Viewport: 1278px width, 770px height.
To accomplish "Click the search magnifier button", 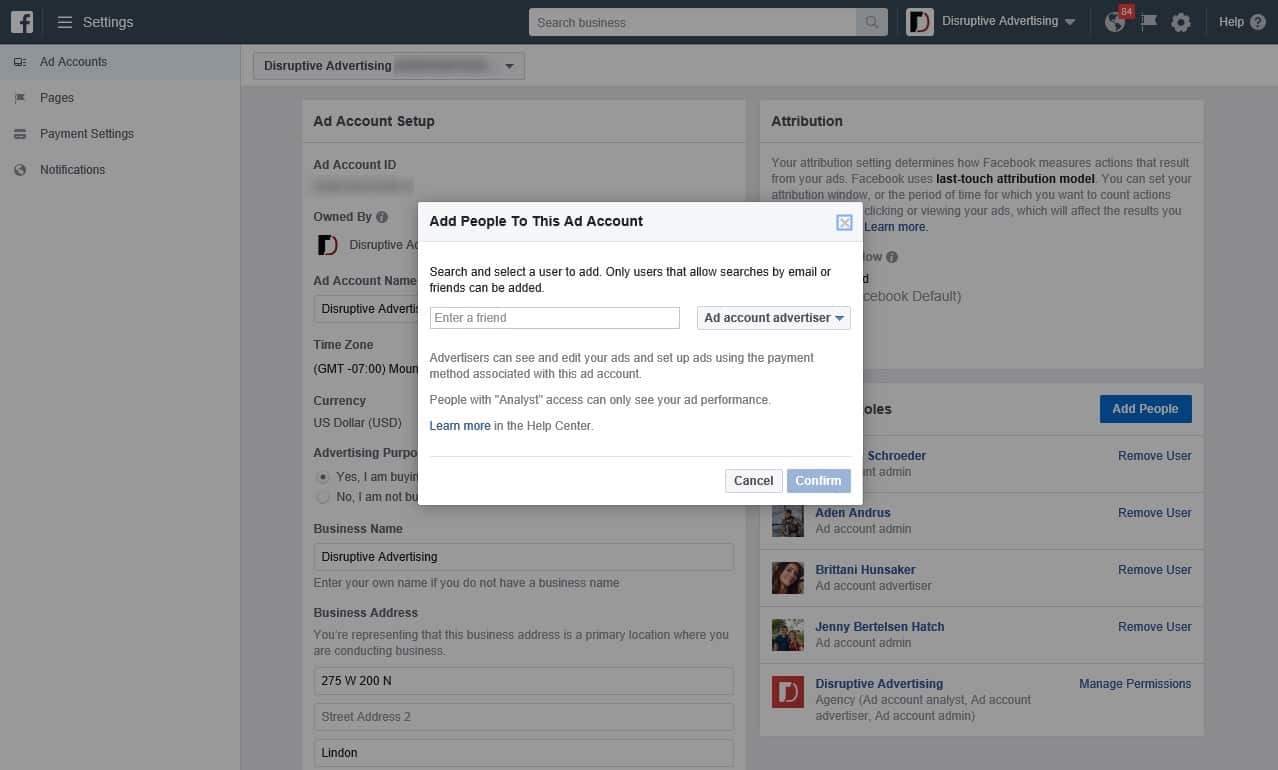I will [872, 22].
